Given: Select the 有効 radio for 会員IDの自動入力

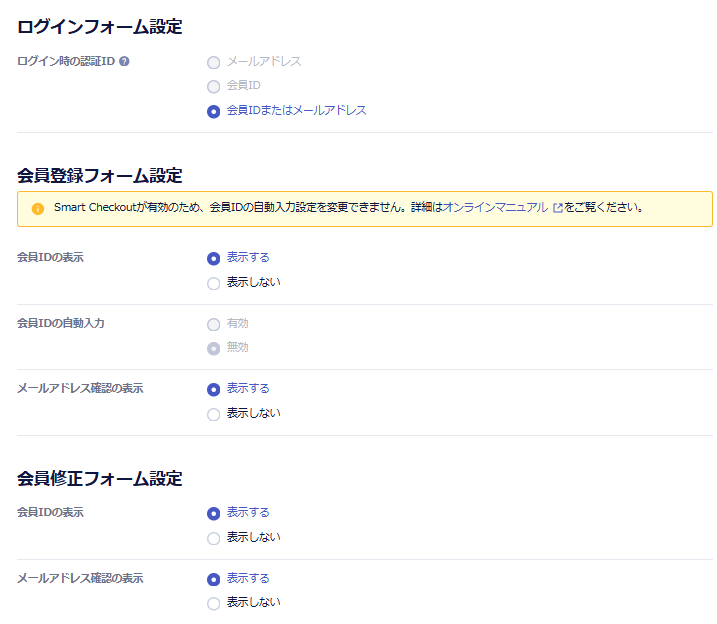Looking at the screenshot, I should pos(214,325).
